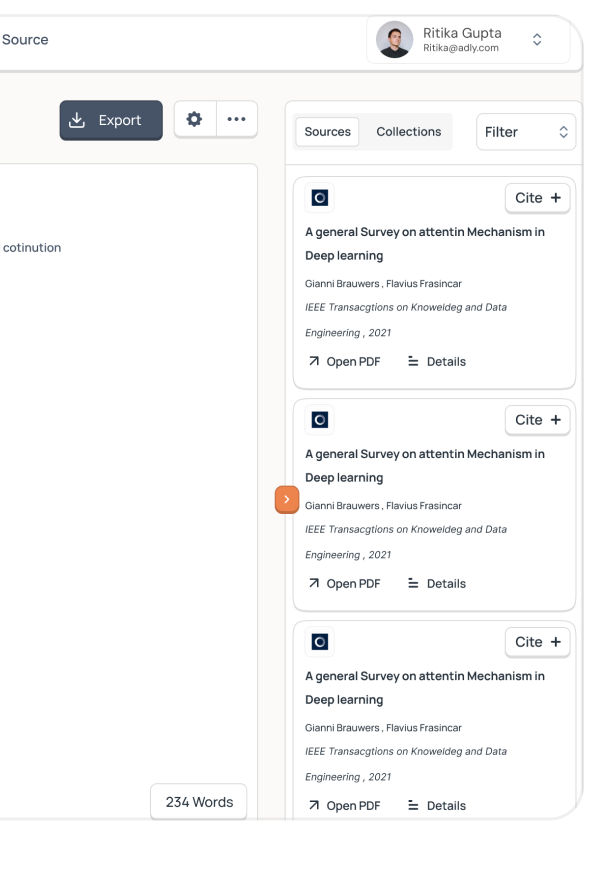
Task: Cite the third source
Action: coord(537,642)
